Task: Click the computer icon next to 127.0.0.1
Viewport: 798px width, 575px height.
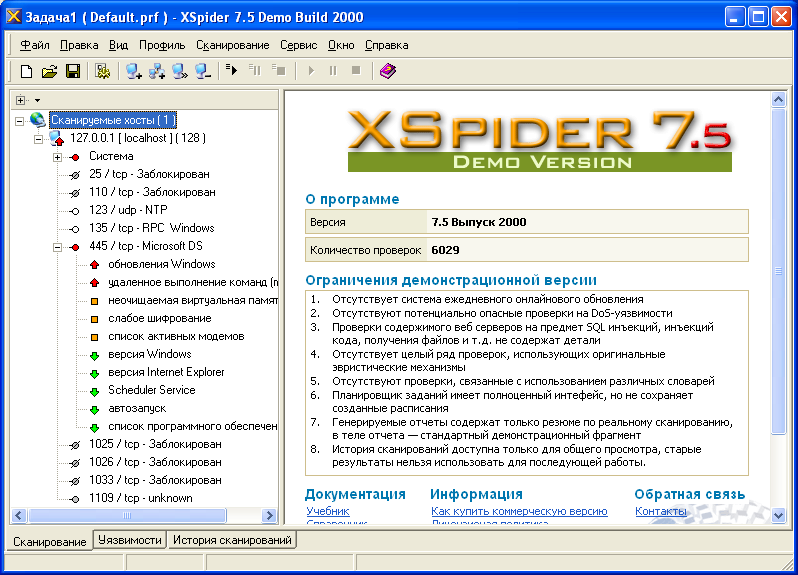Action: (x=56, y=138)
